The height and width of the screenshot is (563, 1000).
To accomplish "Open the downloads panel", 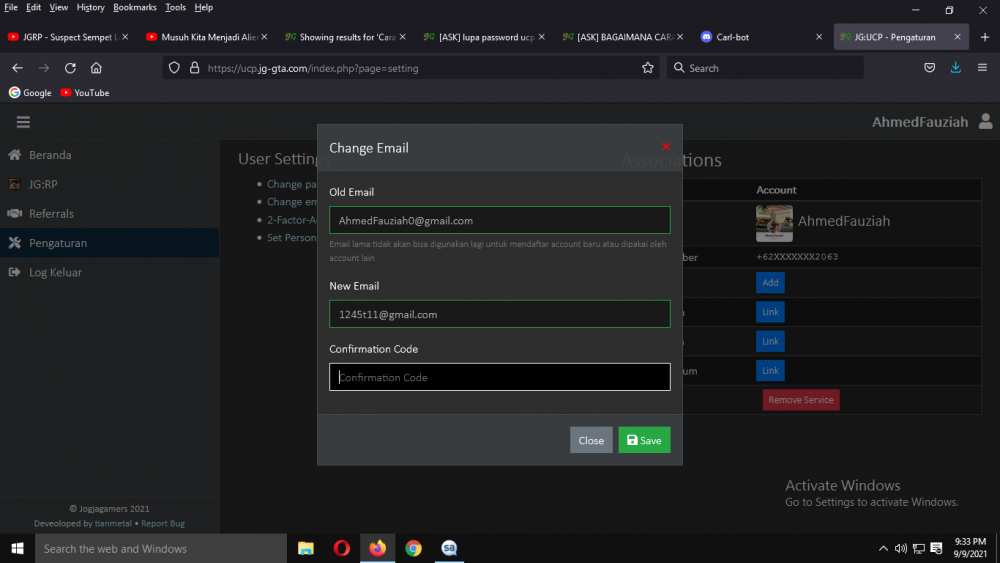I will point(955,68).
